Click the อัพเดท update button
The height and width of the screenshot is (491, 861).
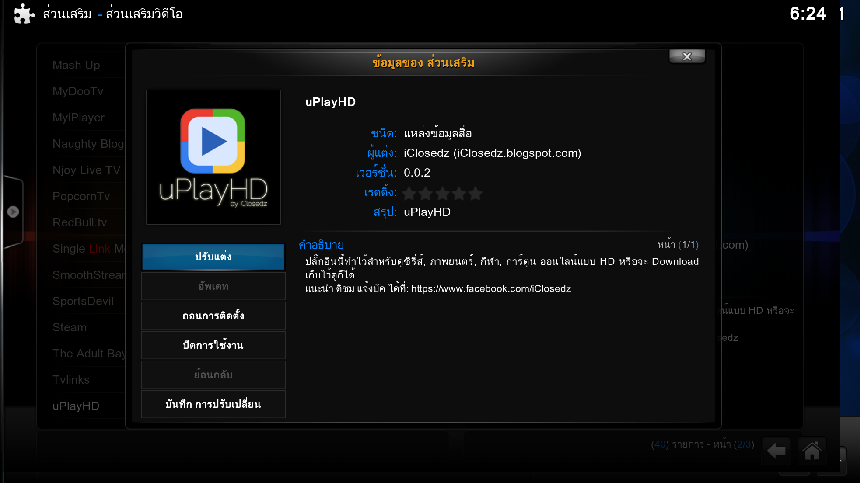click(213, 286)
